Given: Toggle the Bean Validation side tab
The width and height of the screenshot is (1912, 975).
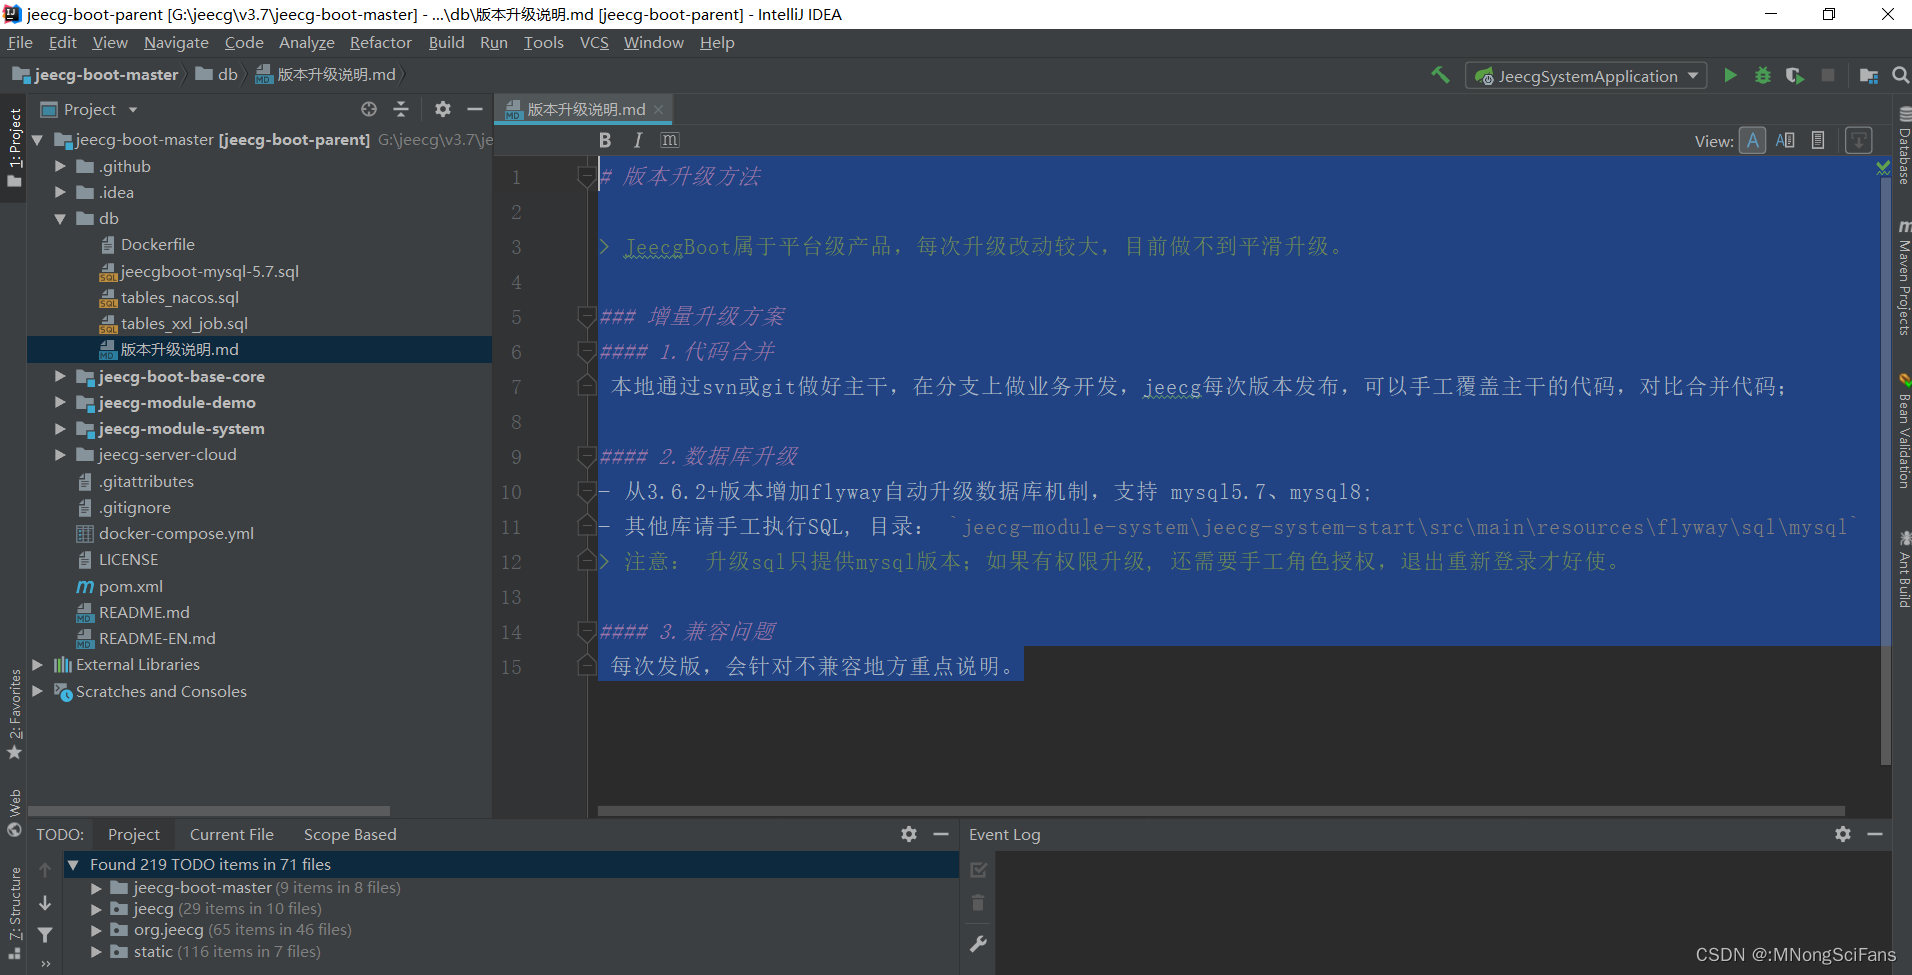Looking at the screenshot, I should tap(1903, 432).
